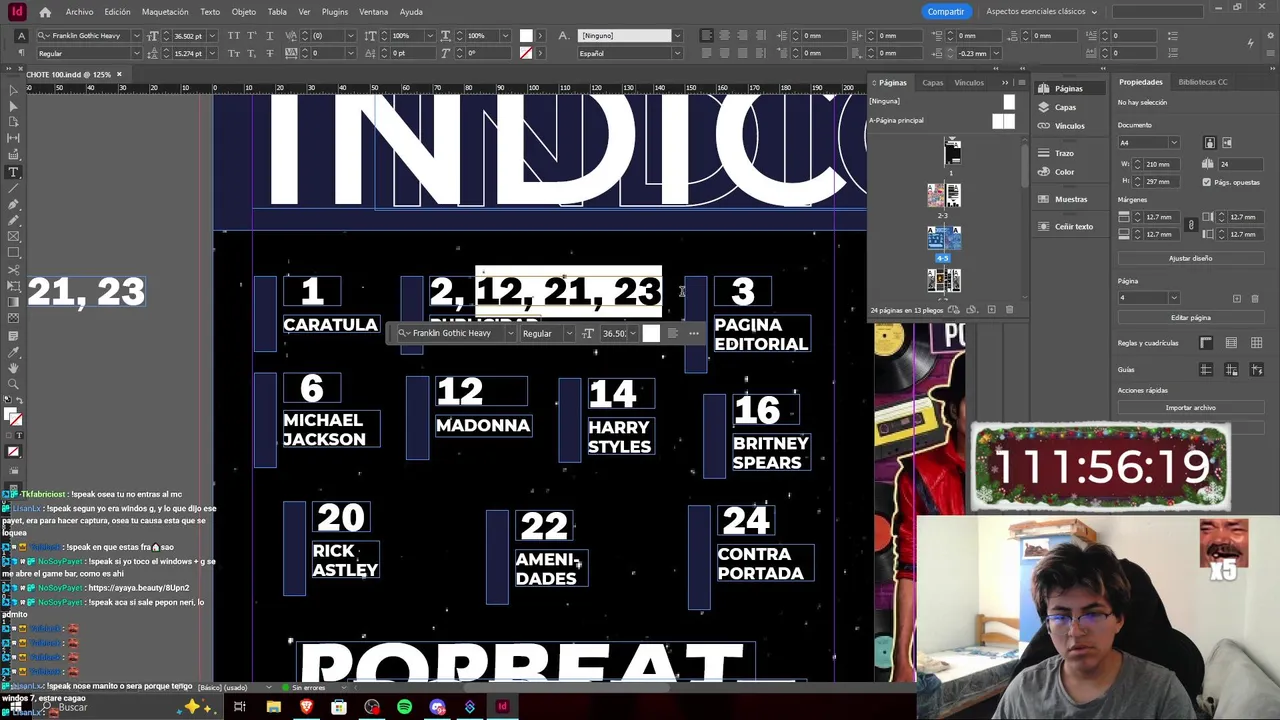Switch to Bibliotecas CC tab

pyautogui.click(x=1203, y=82)
